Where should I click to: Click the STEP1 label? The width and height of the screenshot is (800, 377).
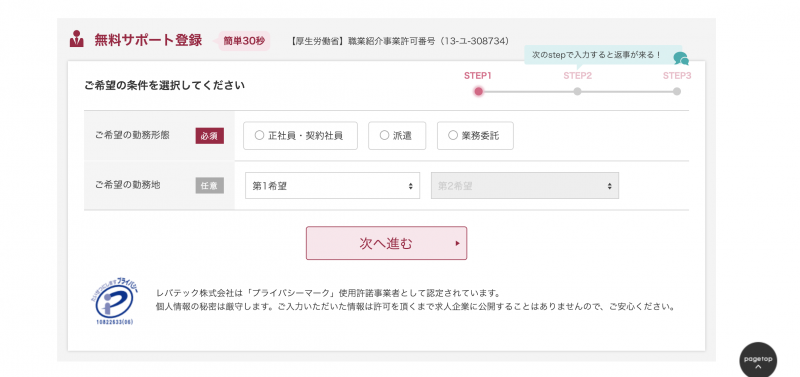(x=478, y=76)
